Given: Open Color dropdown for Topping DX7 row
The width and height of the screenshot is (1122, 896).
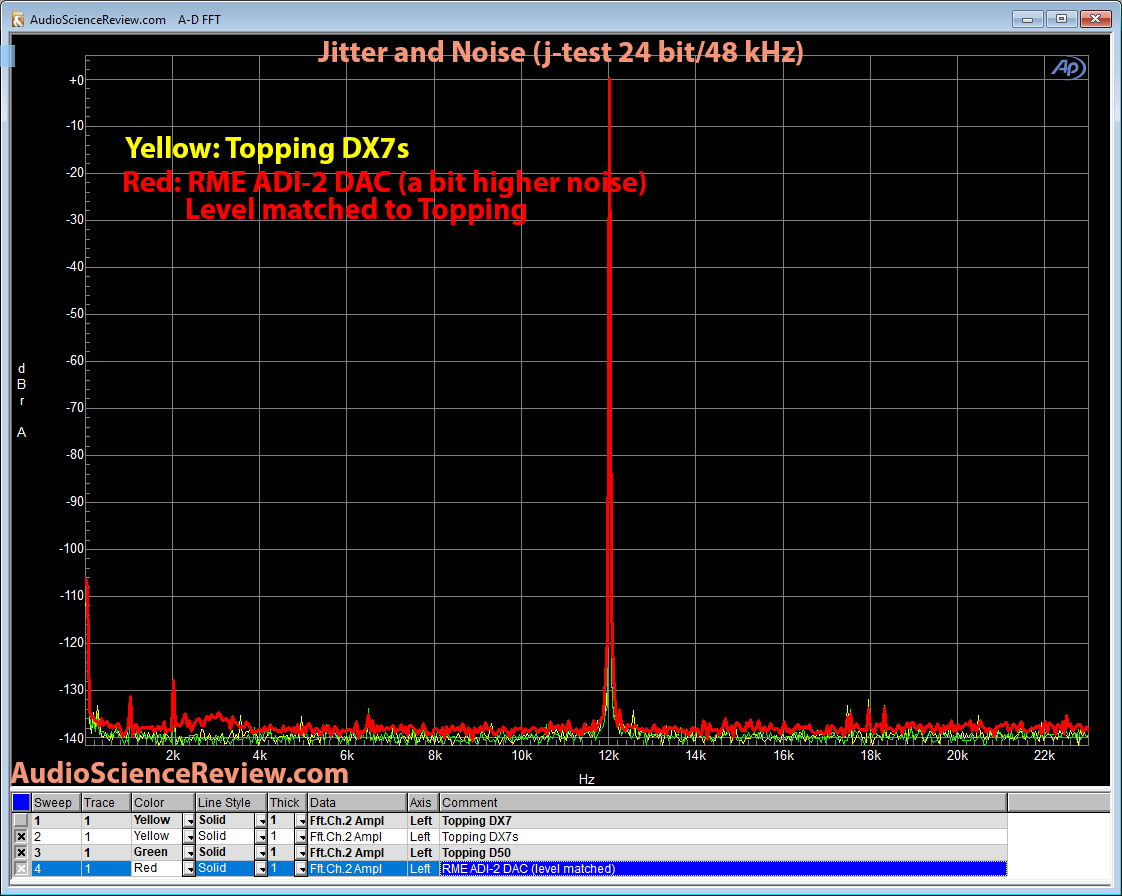Looking at the screenshot, I should (189, 821).
